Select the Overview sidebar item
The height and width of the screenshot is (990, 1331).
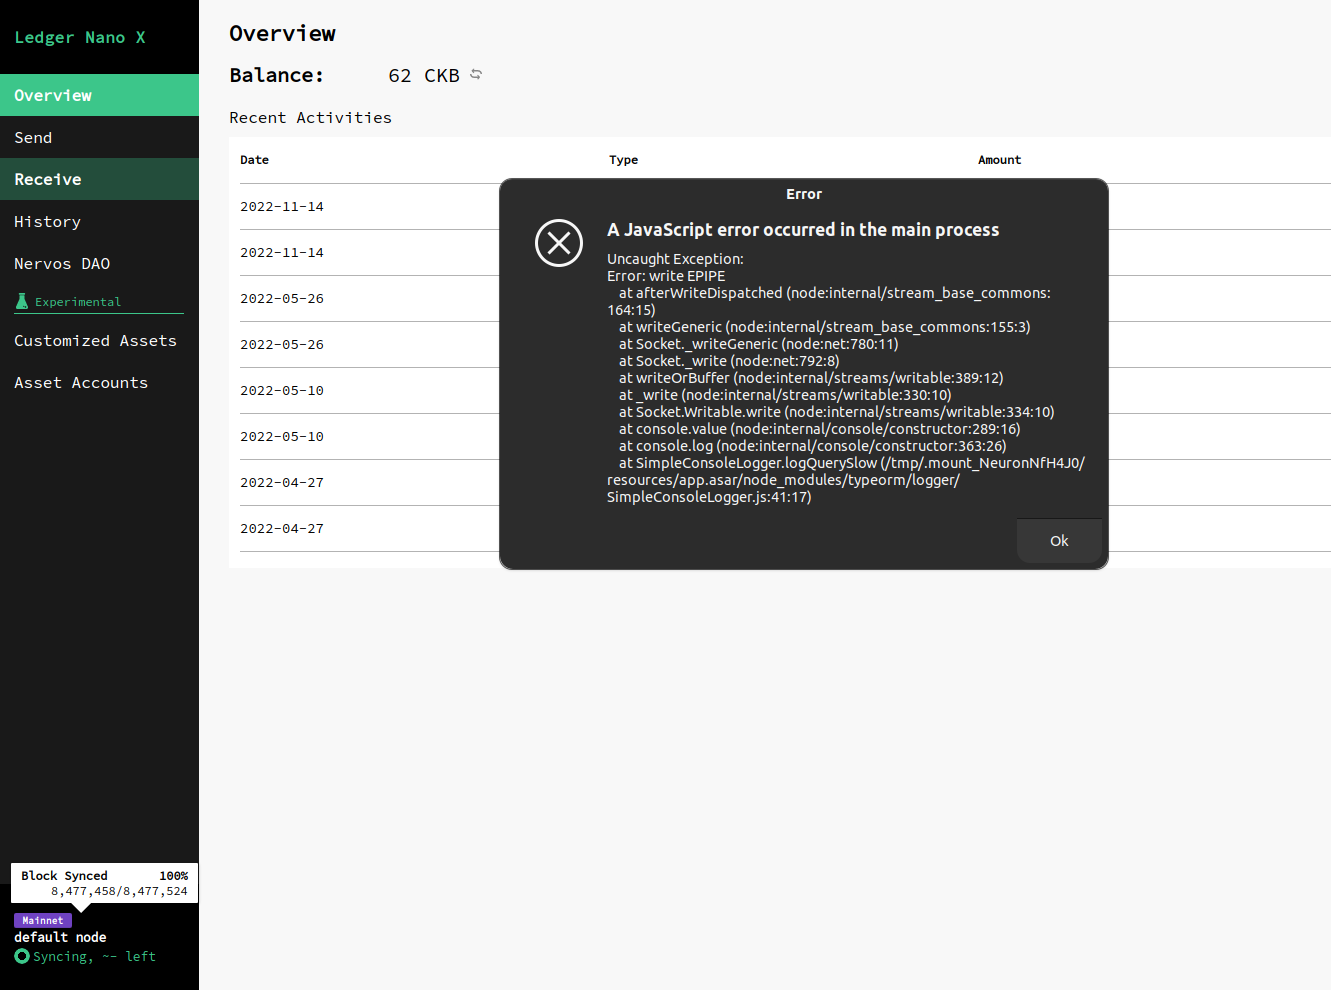[52, 94]
